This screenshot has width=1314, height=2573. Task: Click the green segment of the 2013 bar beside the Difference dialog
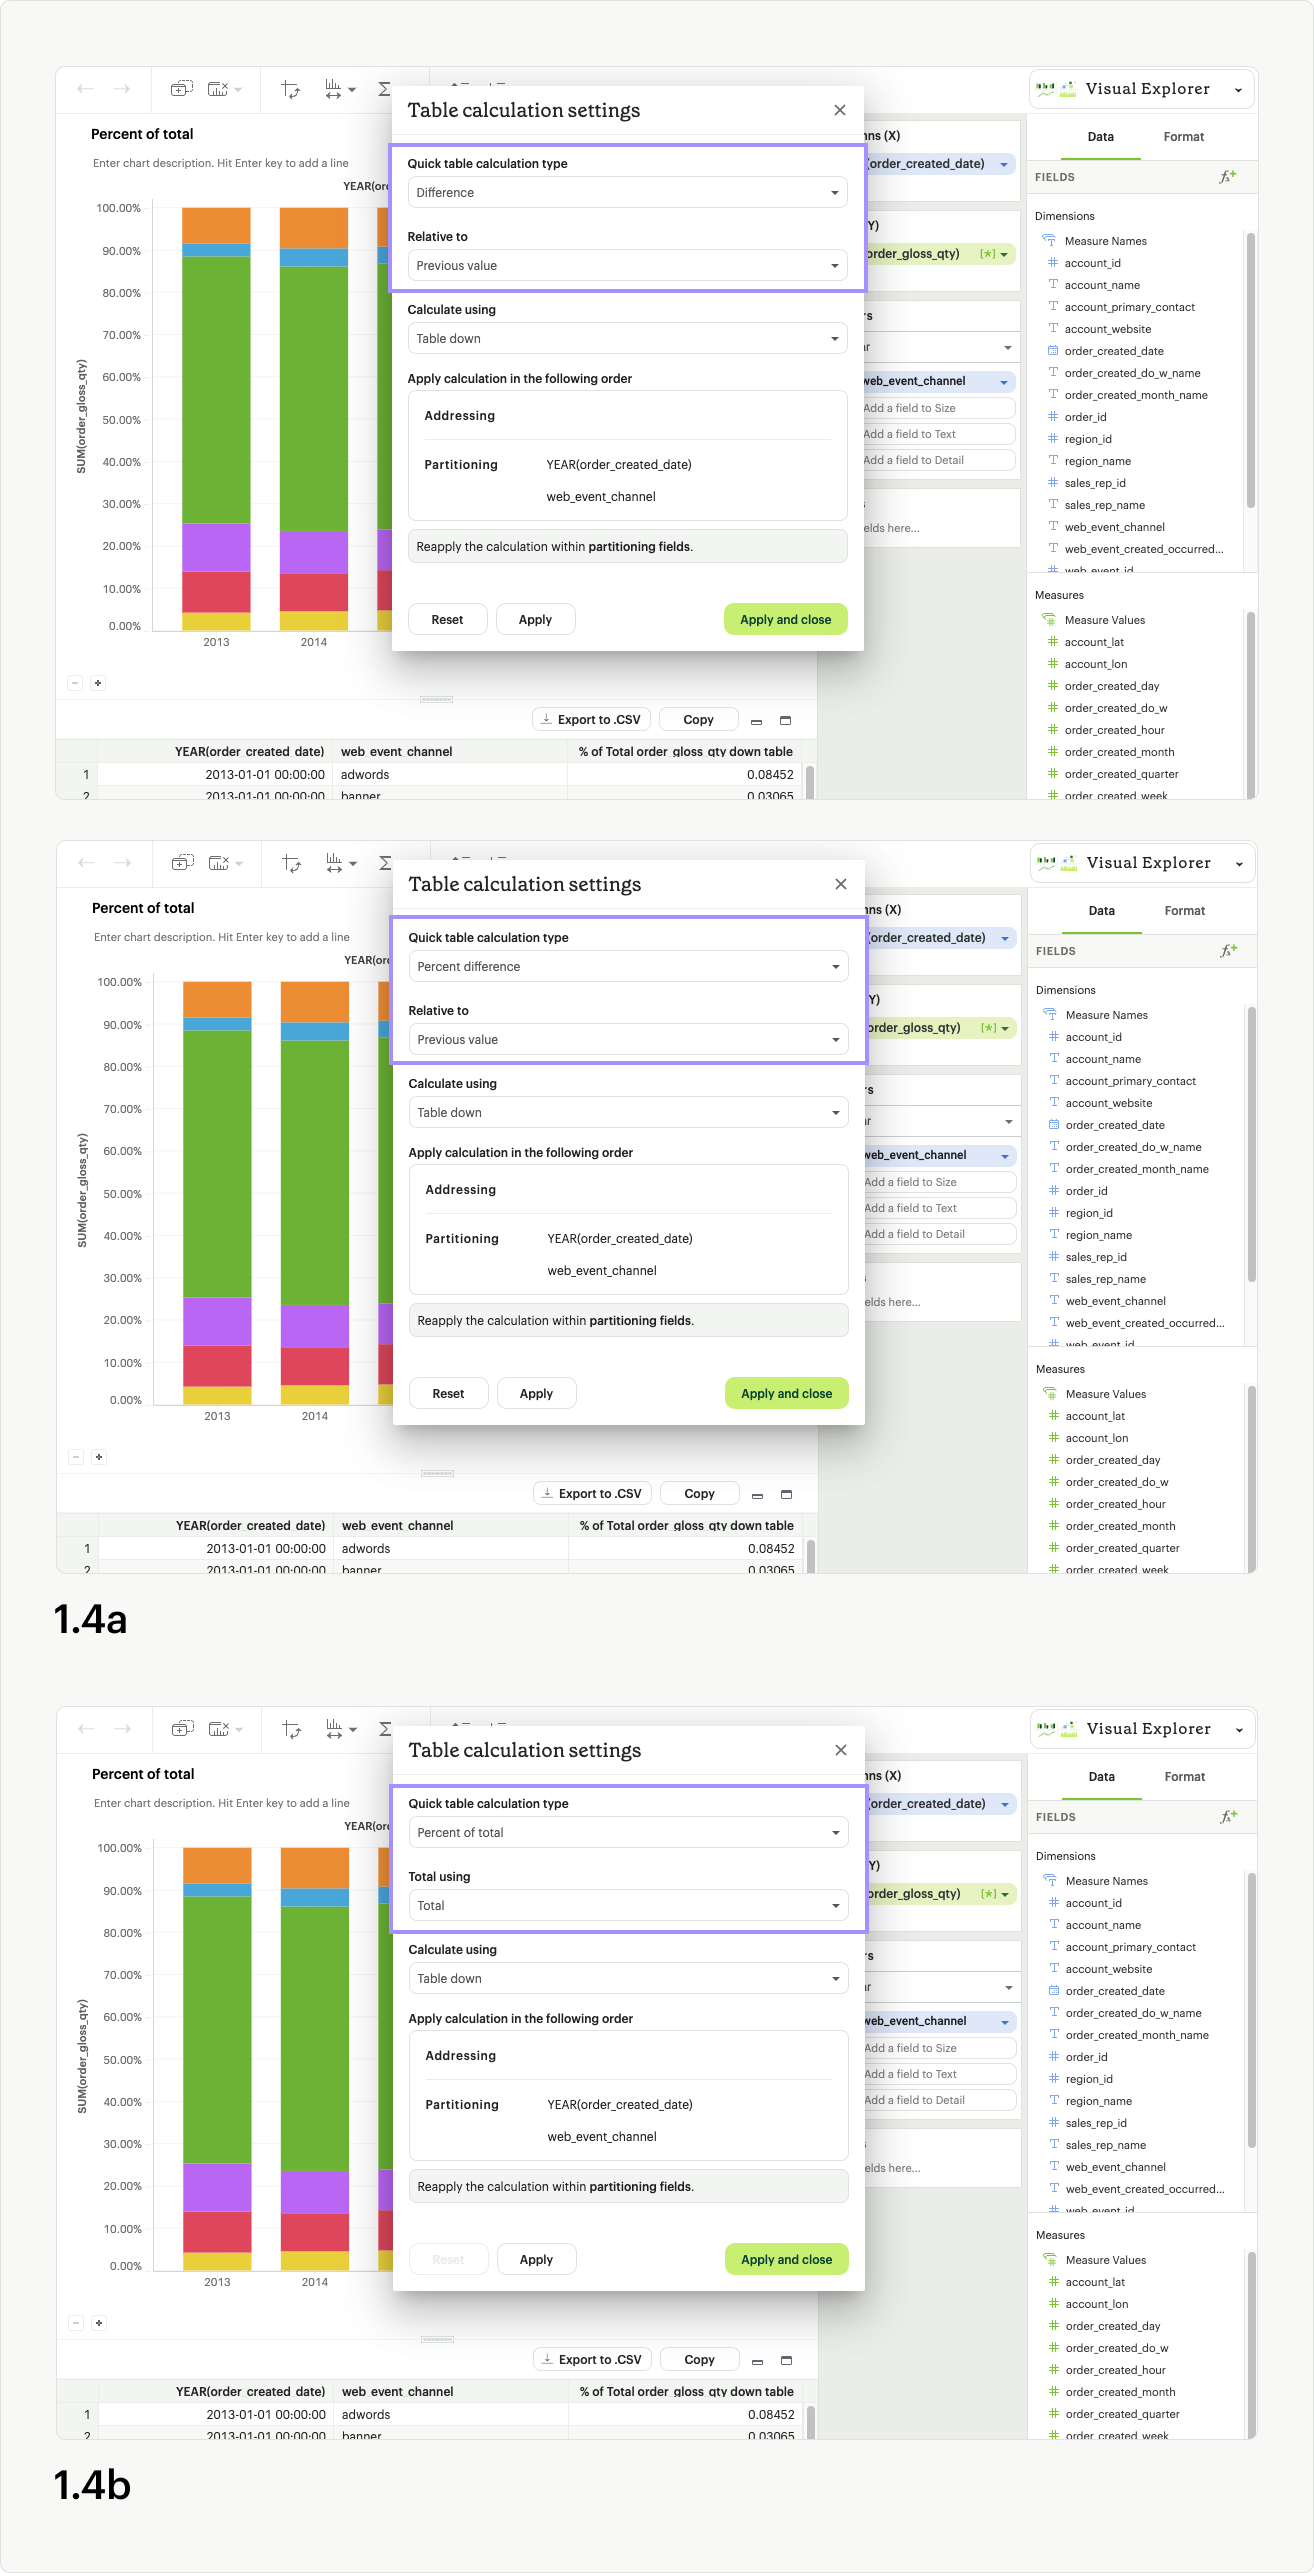pyautogui.click(x=216, y=390)
